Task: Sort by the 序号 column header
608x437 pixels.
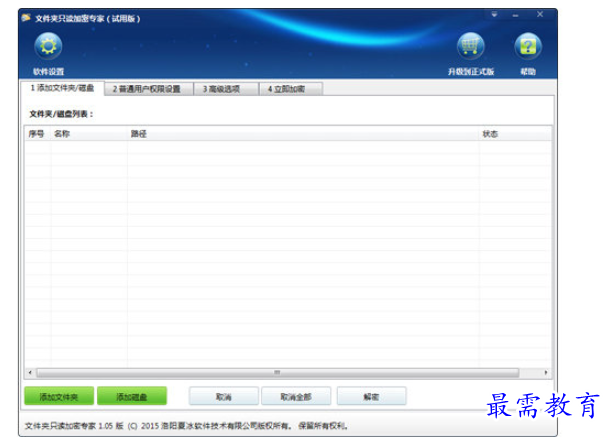Action: coord(37,134)
